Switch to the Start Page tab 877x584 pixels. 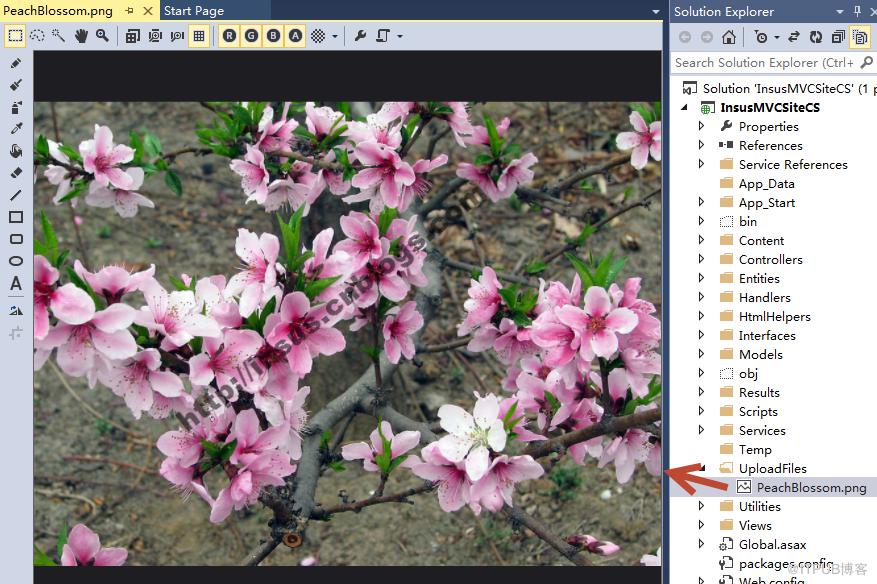tap(194, 11)
